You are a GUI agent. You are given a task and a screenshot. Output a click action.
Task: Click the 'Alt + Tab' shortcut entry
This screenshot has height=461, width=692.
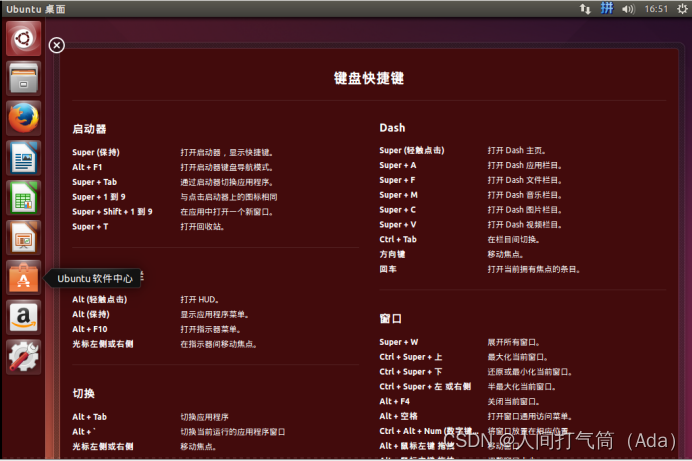pyautogui.click(x=90, y=417)
